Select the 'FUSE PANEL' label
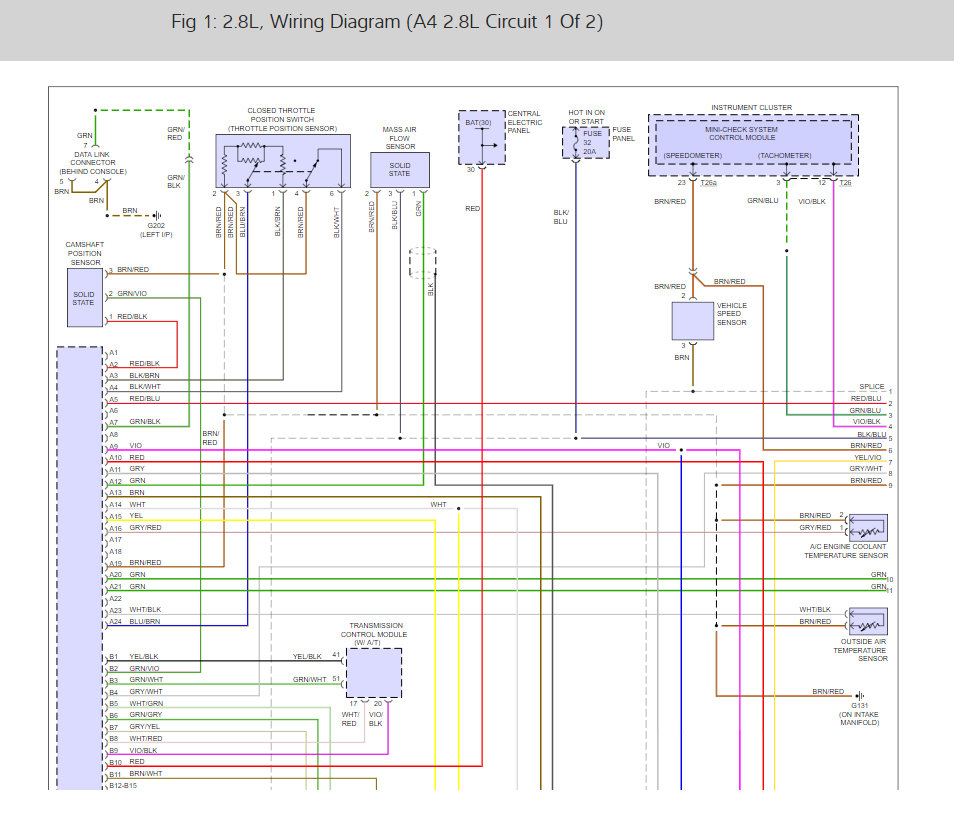The height and width of the screenshot is (820, 954). point(623,134)
